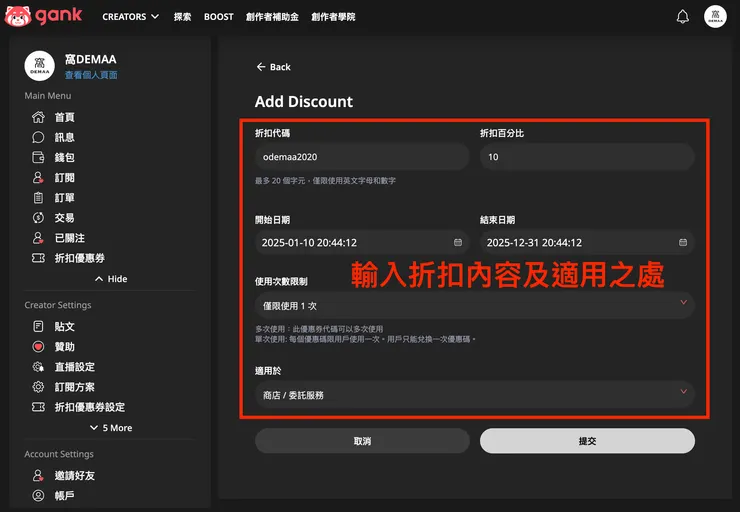This screenshot has width=740, height=512.
Task: Open 創作者學院 in the top navigation
Action: point(333,17)
